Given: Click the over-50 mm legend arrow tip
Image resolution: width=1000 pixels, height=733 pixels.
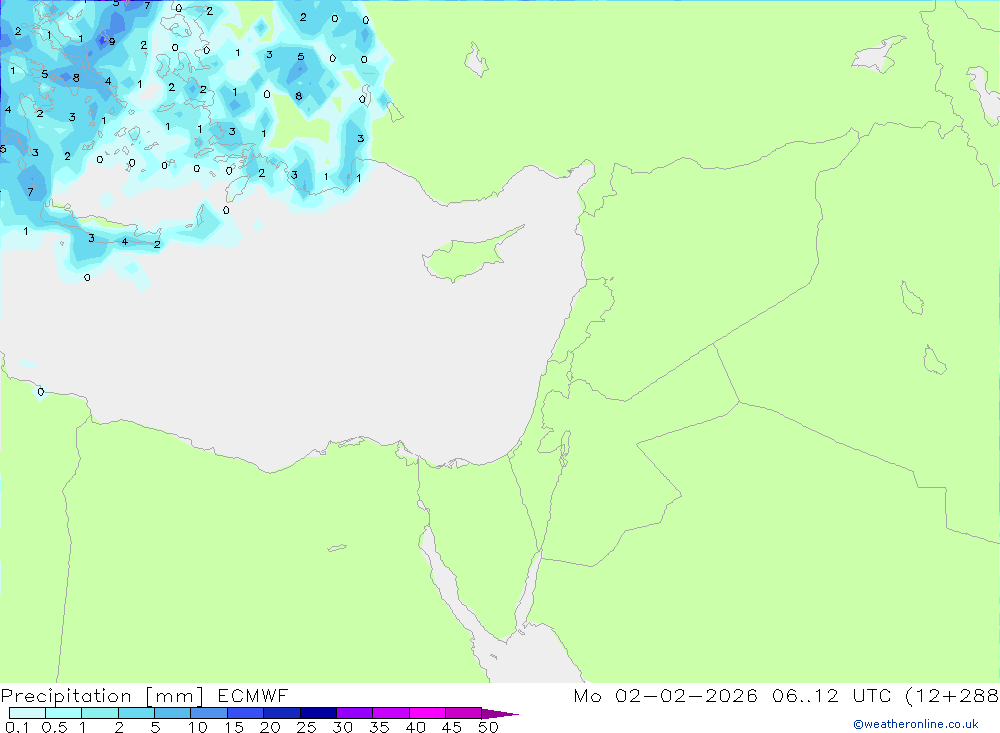Looking at the screenshot, I should tap(500, 713).
